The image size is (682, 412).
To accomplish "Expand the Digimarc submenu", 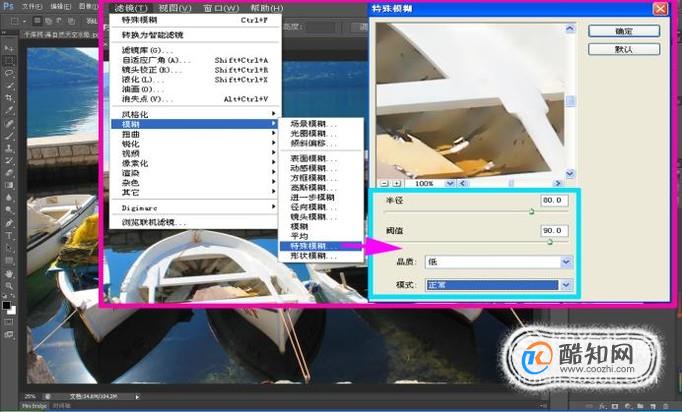I will coord(195,208).
